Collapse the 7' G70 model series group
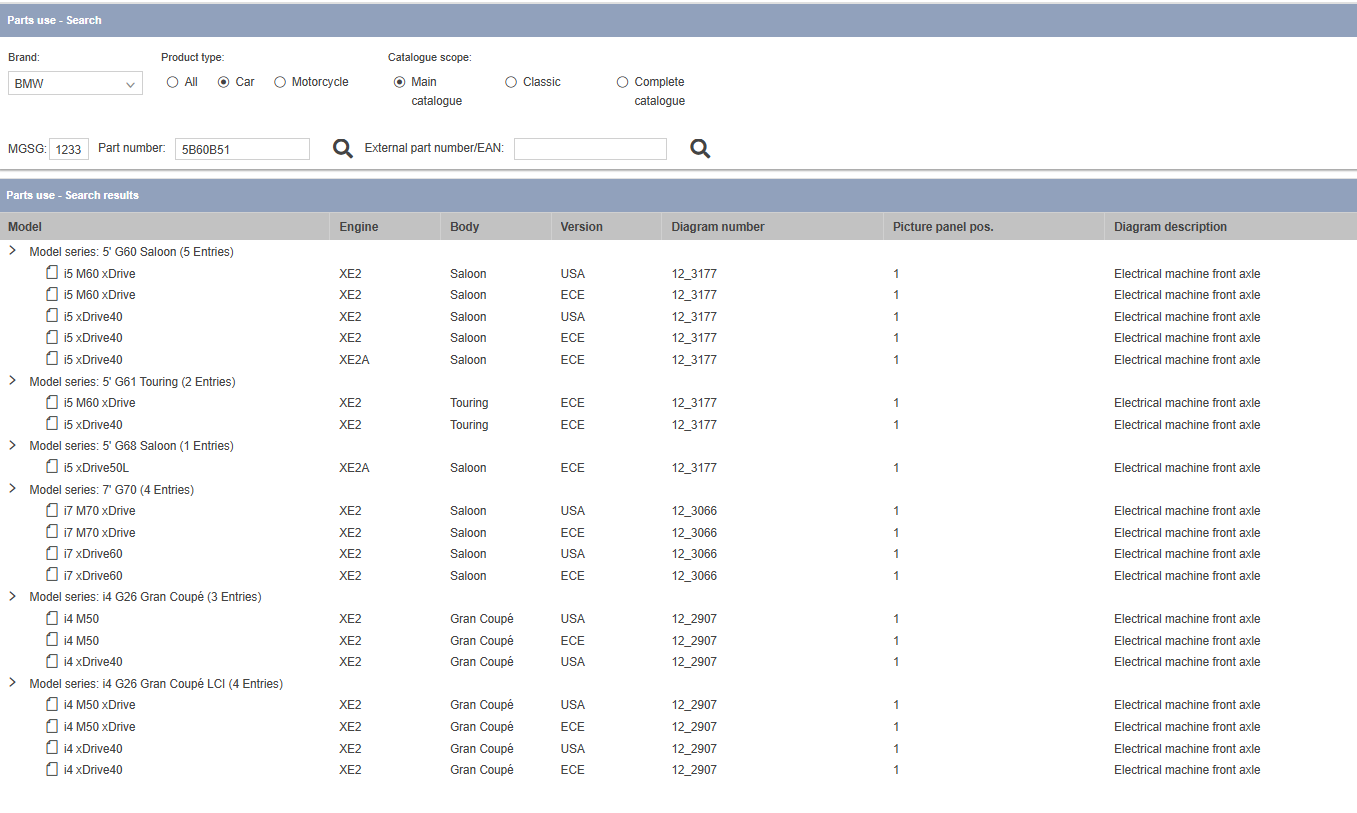 [x=13, y=489]
